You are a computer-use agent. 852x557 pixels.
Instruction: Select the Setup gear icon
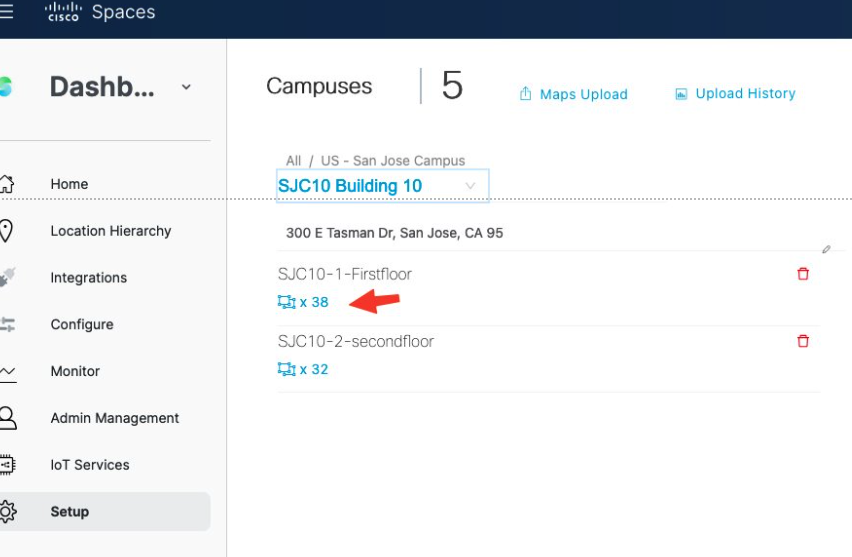[7, 512]
